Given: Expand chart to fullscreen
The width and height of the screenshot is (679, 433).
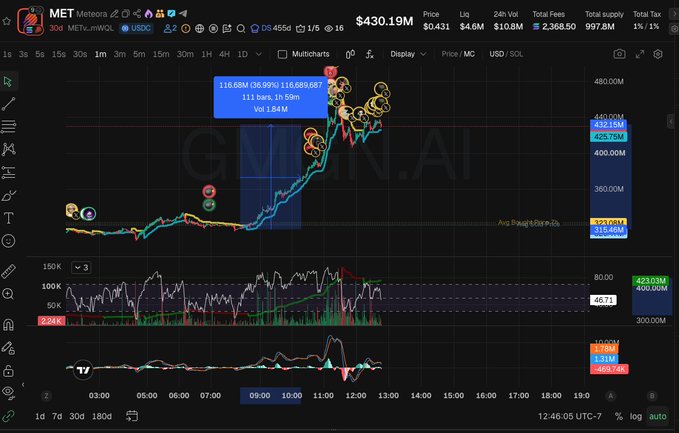Looking at the screenshot, I should [640, 54].
